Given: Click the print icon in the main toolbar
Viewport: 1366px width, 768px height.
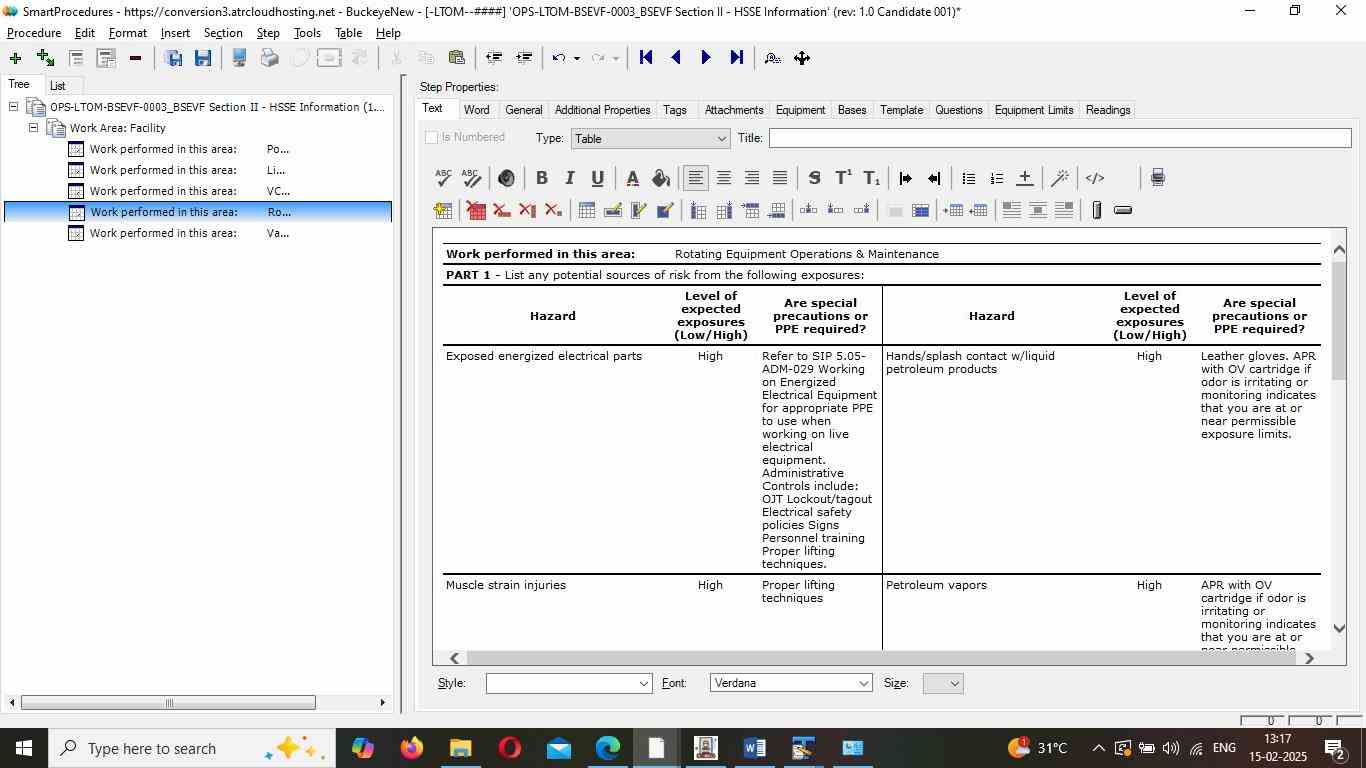Looking at the screenshot, I should tap(269, 58).
